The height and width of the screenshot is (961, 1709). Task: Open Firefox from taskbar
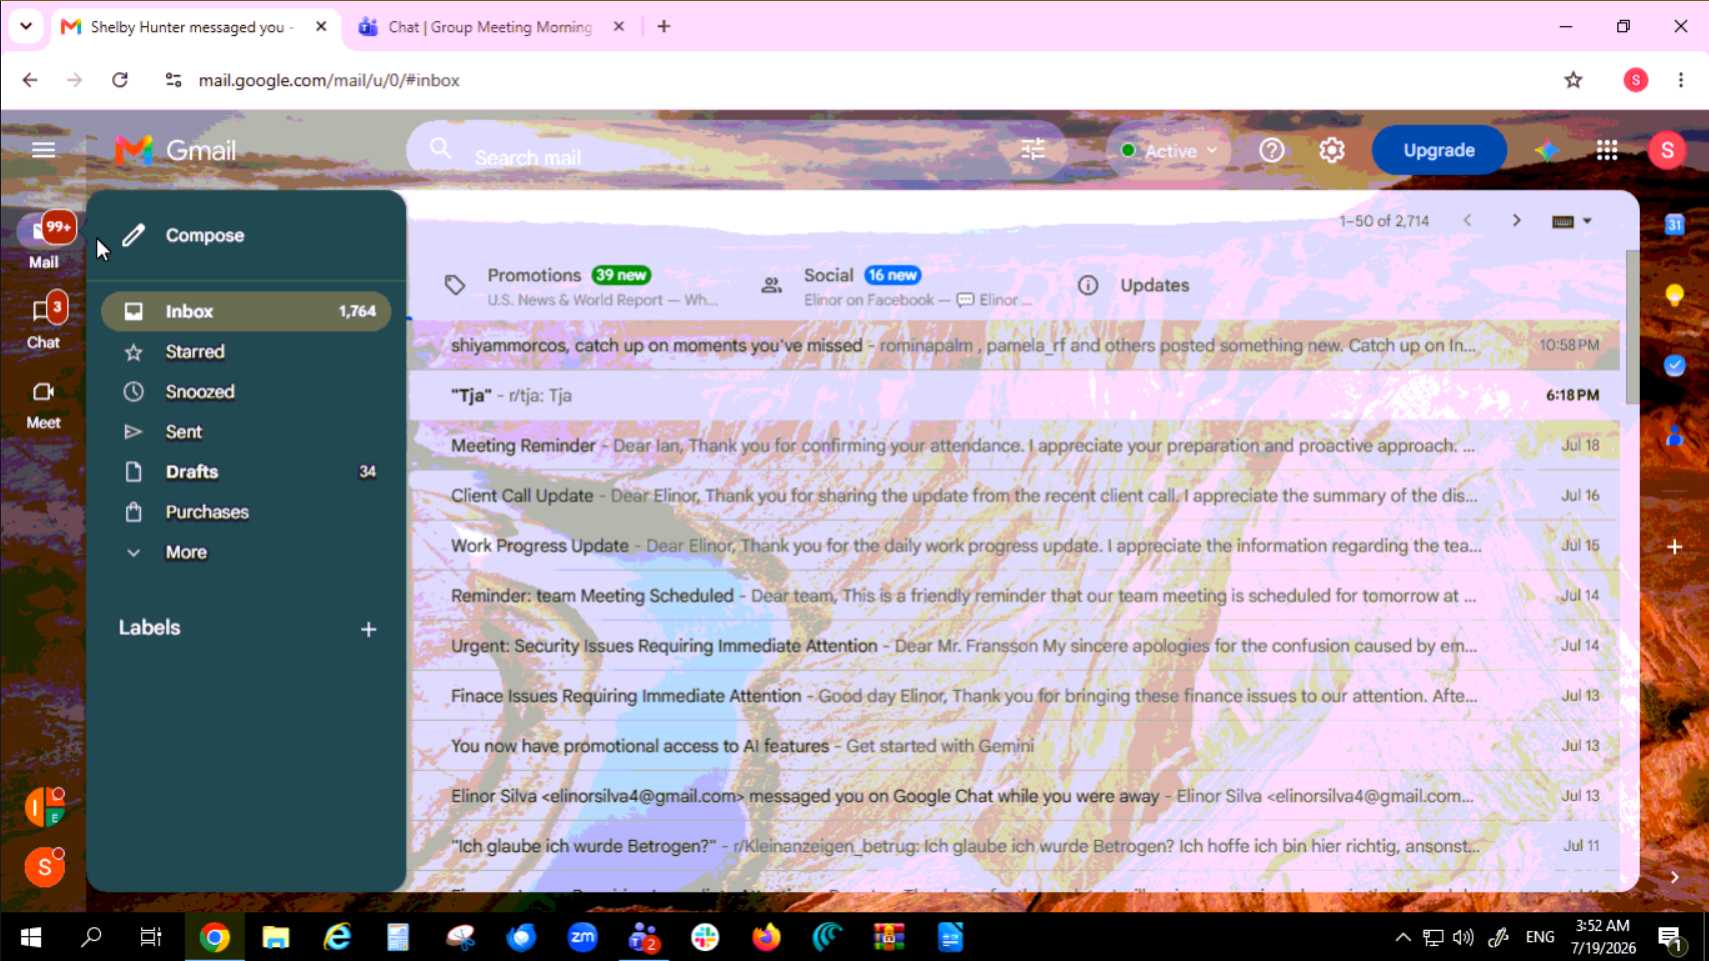(x=766, y=937)
